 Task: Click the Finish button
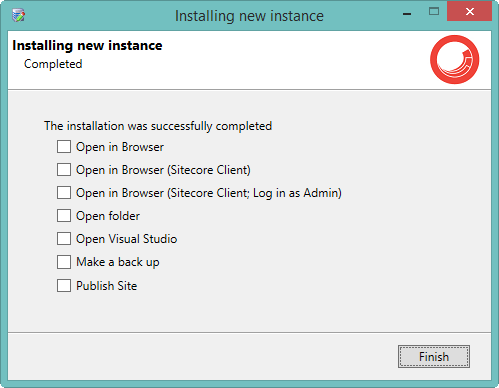pyautogui.click(x=434, y=357)
